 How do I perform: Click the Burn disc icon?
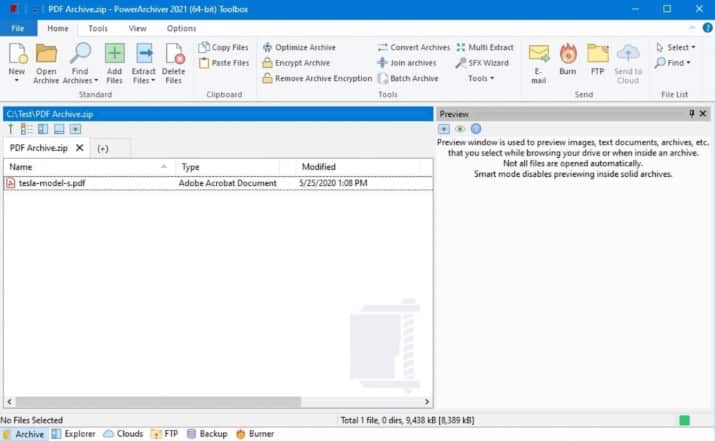tap(568, 55)
